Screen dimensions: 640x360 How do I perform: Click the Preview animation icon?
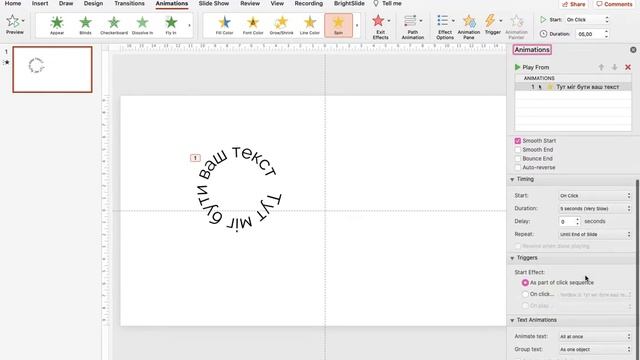13,21
